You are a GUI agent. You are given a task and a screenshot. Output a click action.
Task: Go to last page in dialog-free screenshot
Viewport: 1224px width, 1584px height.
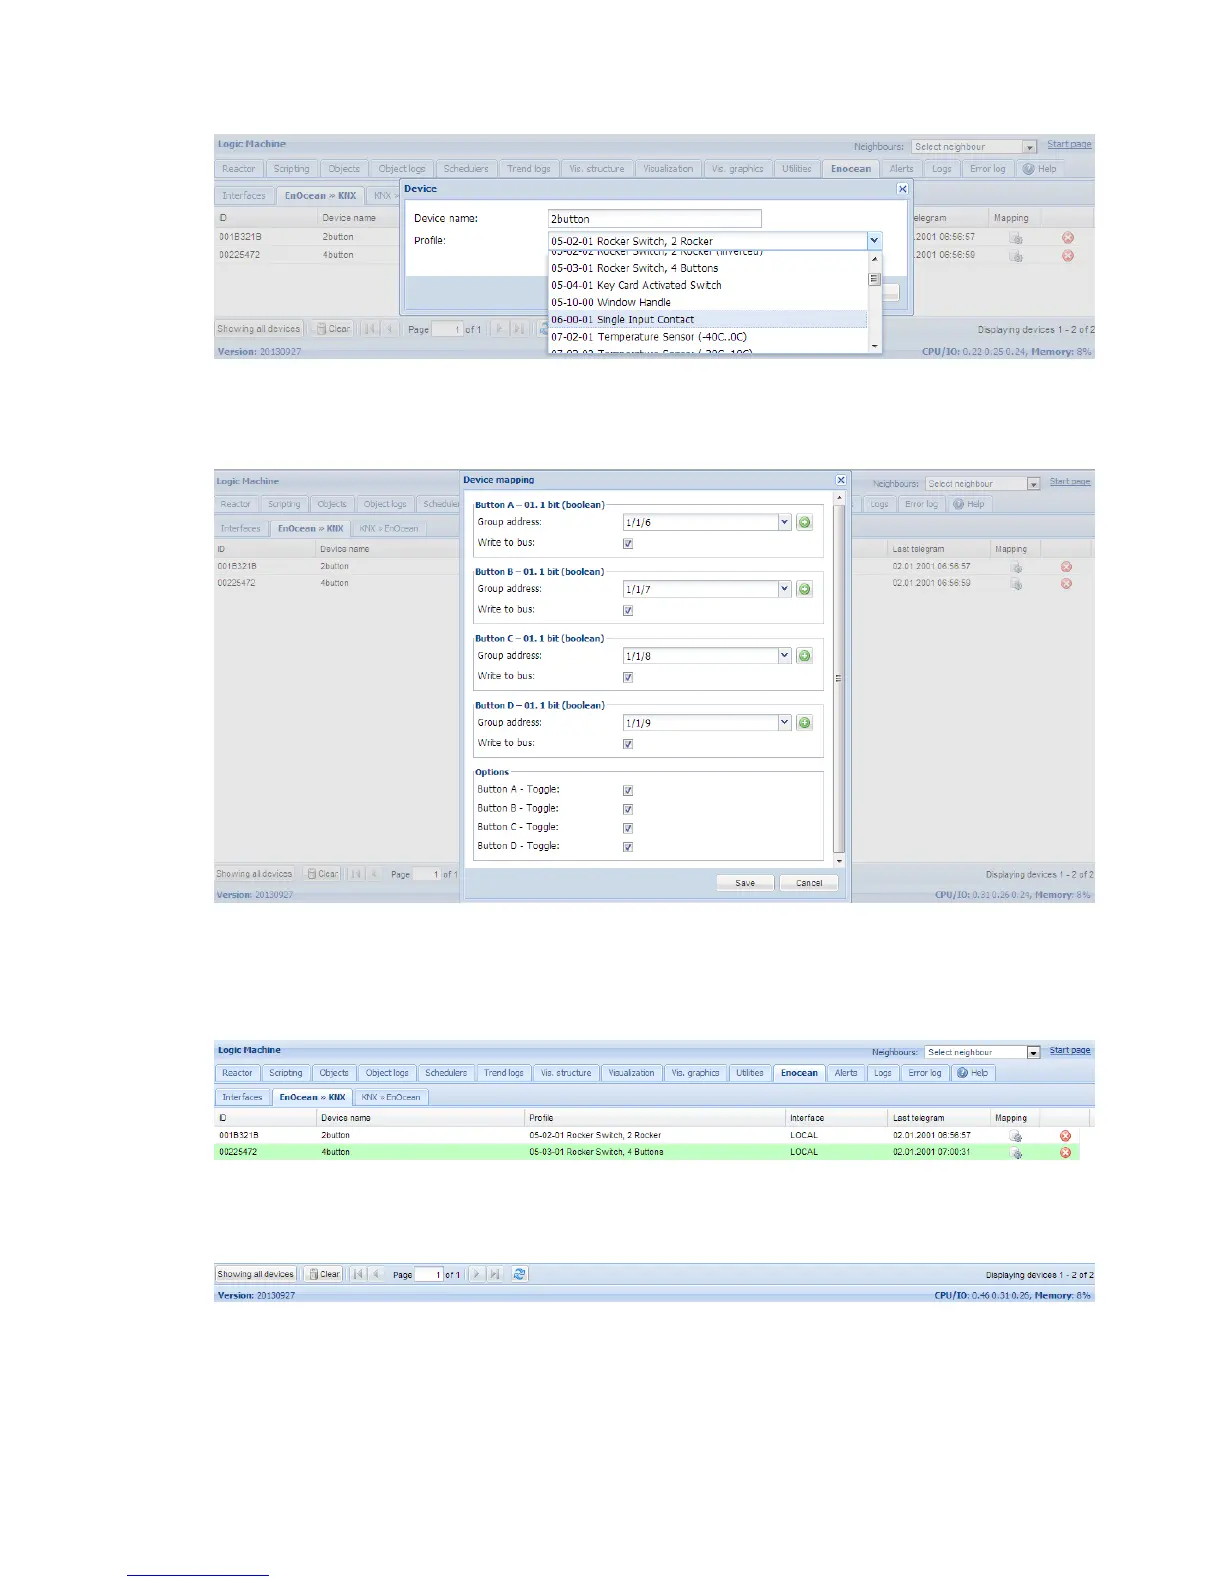pos(494,1274)
